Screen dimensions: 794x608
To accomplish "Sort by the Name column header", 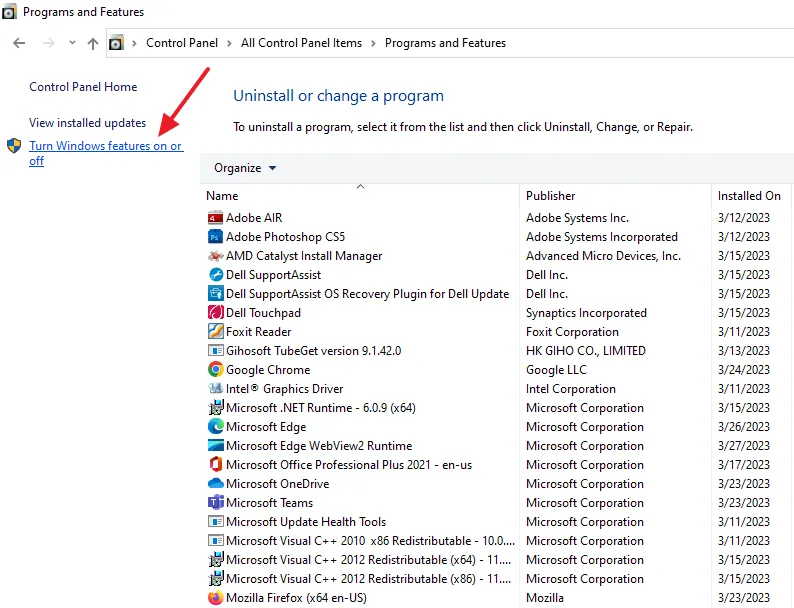I will click(360, 196).
